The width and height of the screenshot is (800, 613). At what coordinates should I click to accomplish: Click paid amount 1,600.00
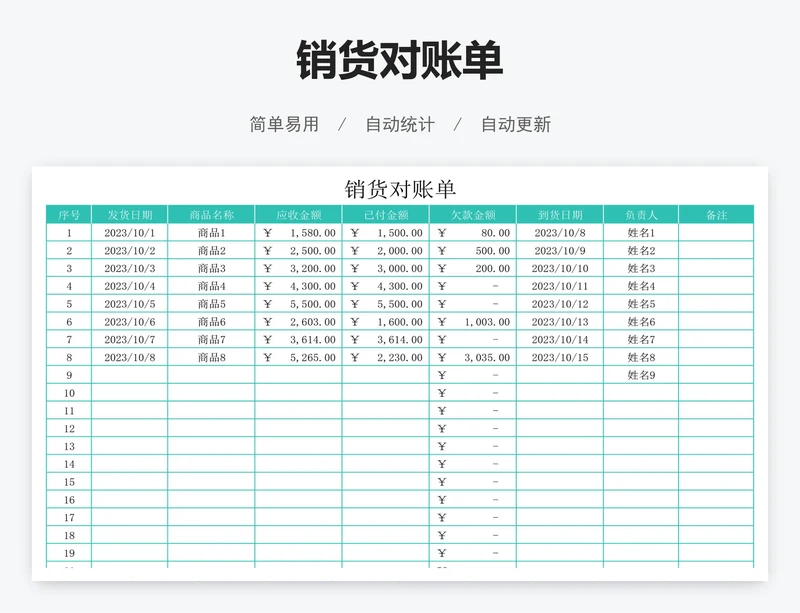coord(386,322)
